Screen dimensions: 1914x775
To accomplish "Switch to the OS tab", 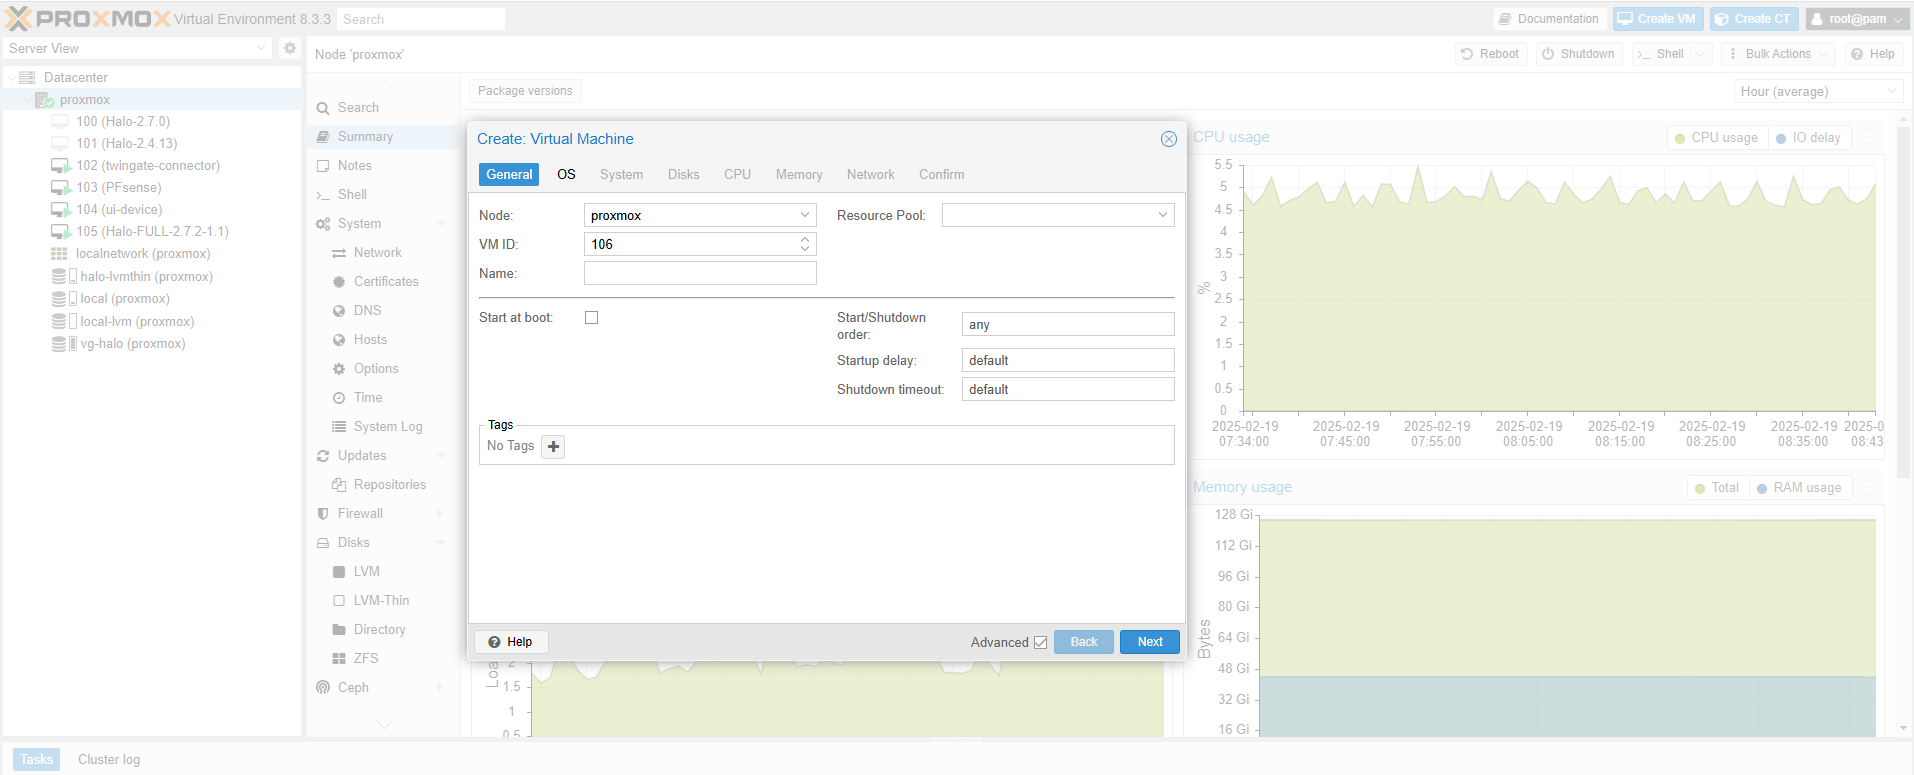I will coord(566,175).
